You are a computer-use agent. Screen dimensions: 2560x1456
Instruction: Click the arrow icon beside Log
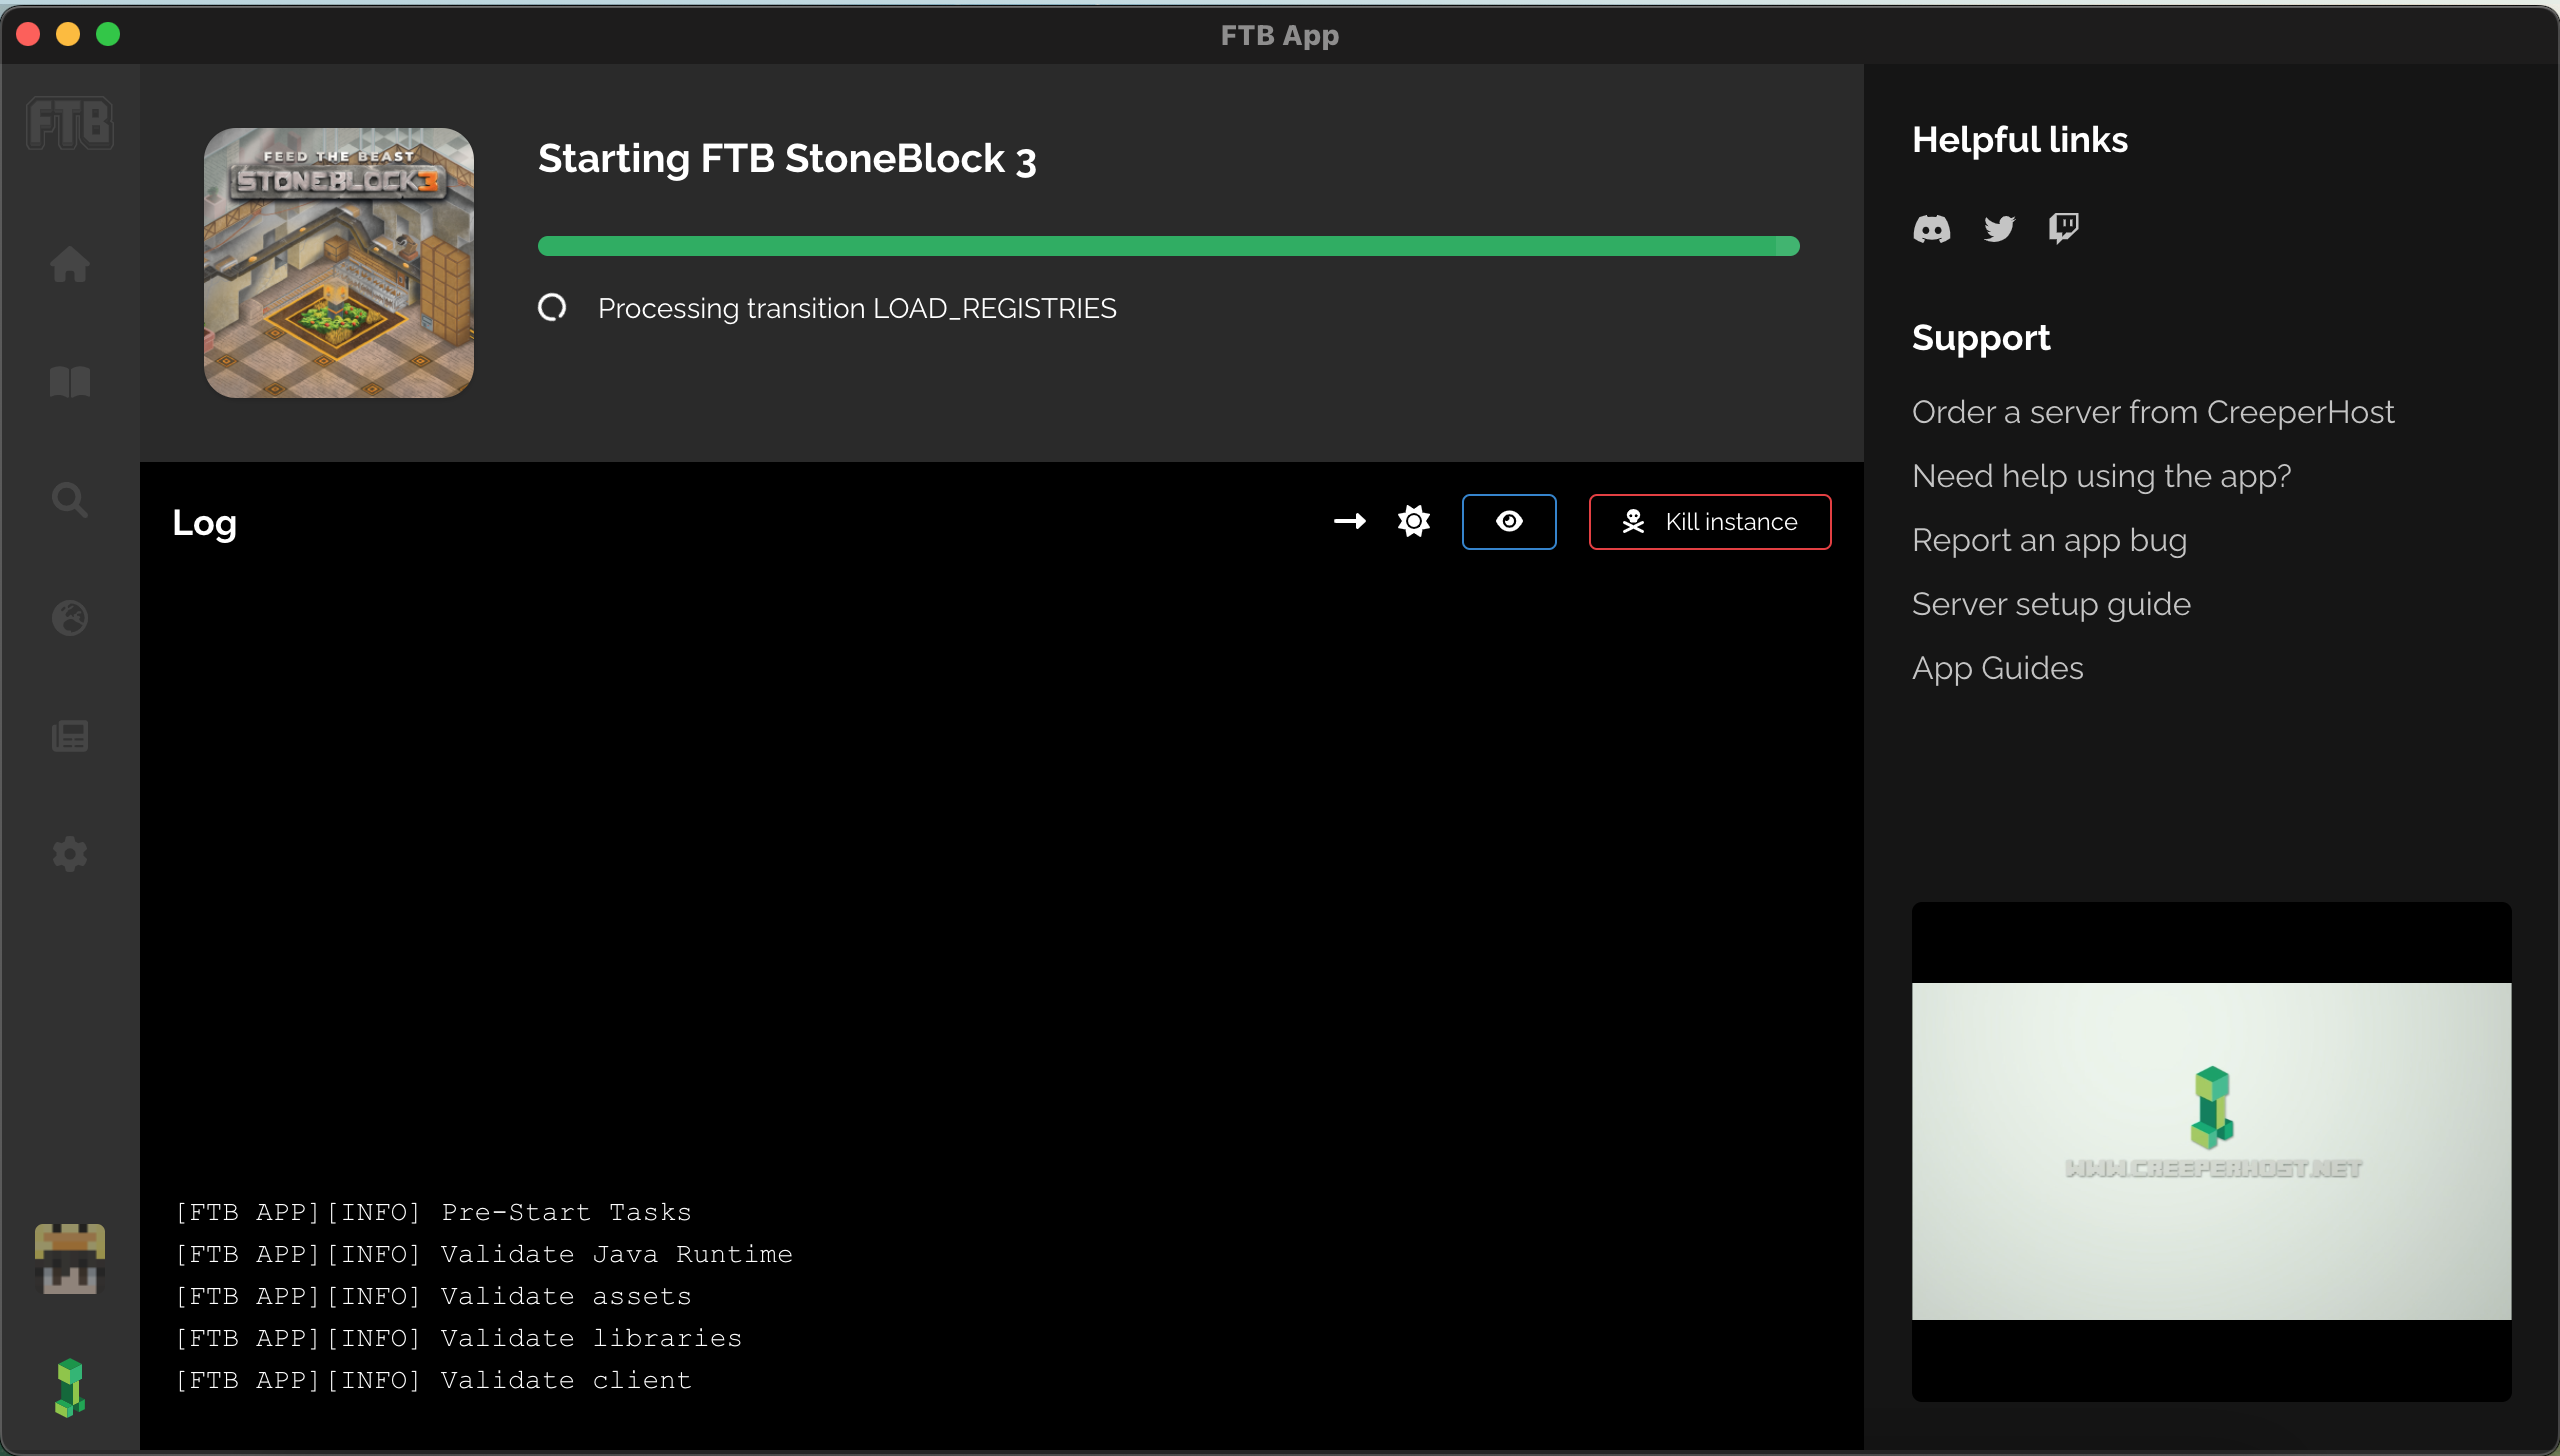[1350, 521]
